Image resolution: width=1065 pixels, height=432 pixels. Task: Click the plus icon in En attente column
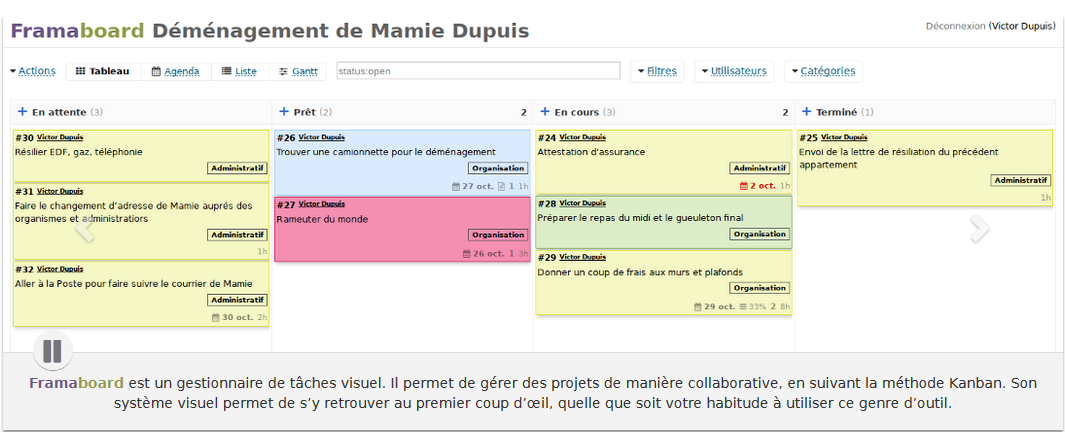[22, 112]
